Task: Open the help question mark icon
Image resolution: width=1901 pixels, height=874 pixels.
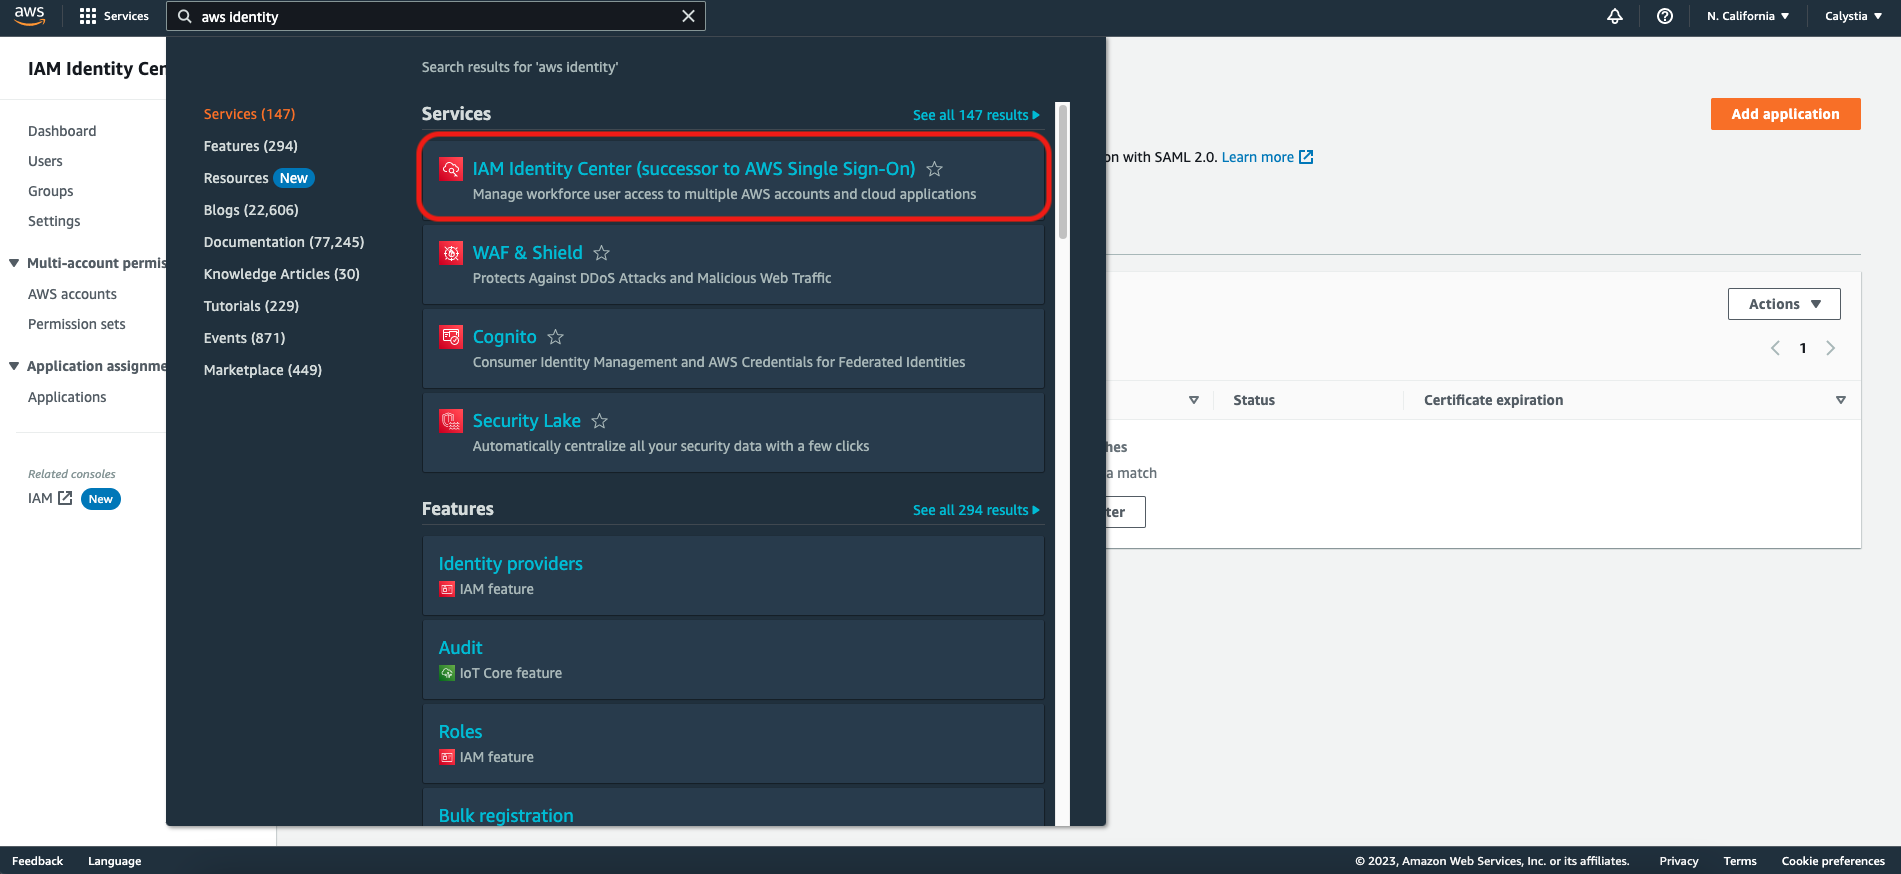Action: [x=1664, y=16]
